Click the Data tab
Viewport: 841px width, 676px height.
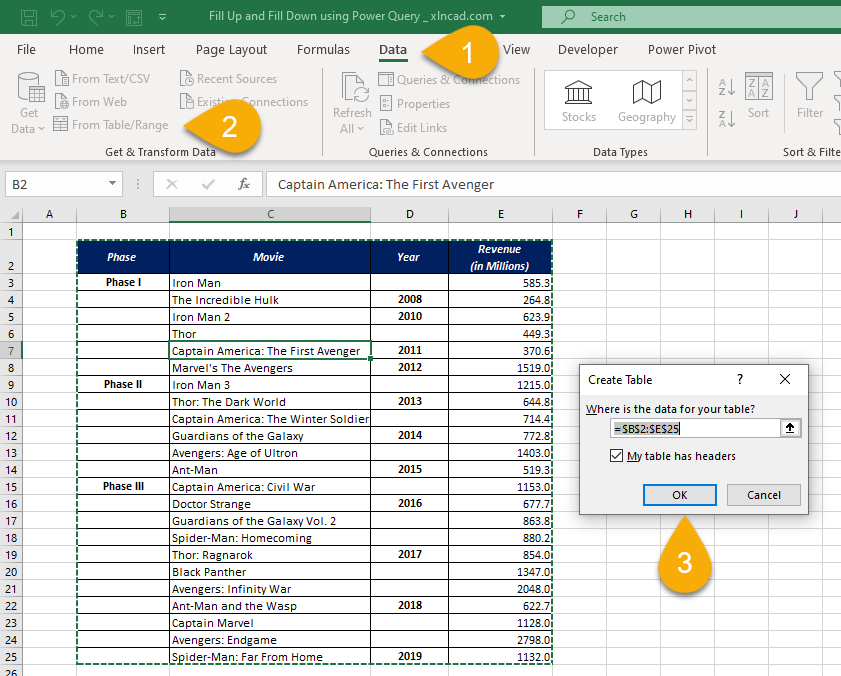click(393, 49)
